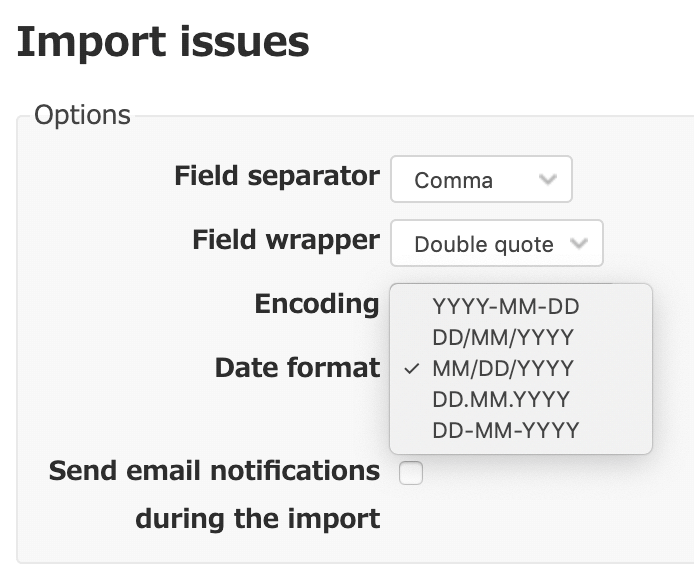Click the Date format label

pos(297,368)
